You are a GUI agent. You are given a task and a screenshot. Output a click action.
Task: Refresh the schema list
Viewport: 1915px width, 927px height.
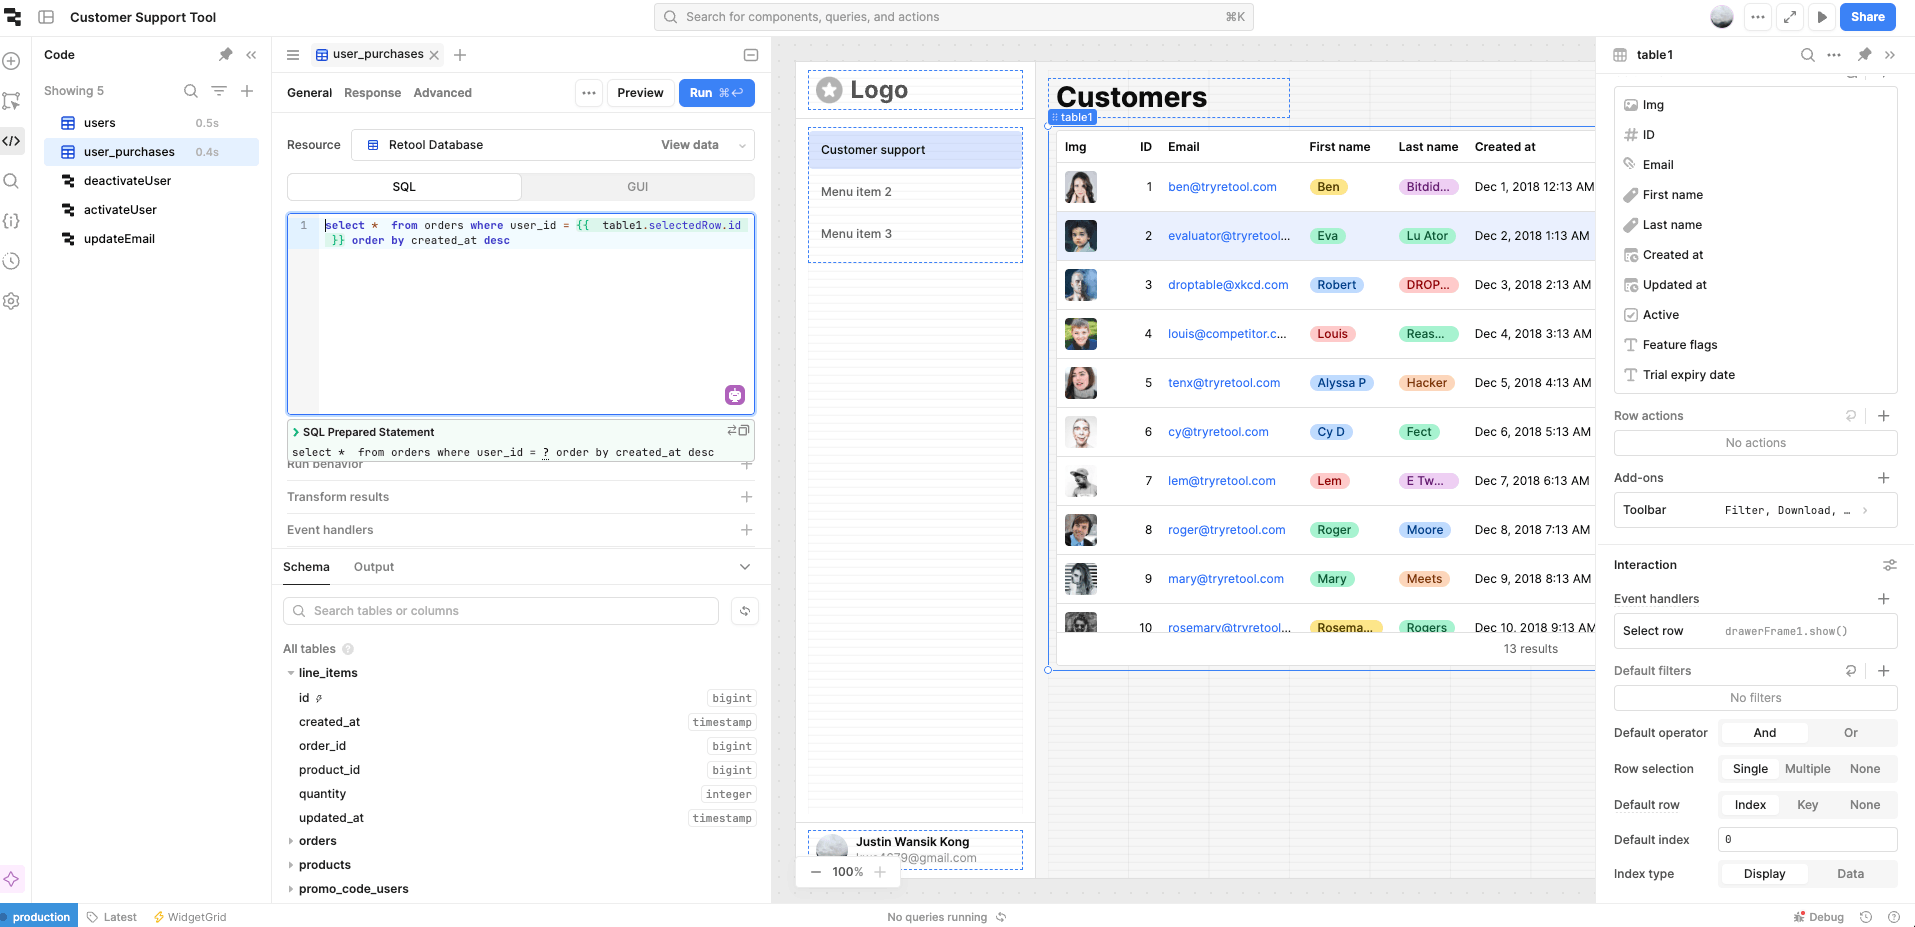(745, 611)
